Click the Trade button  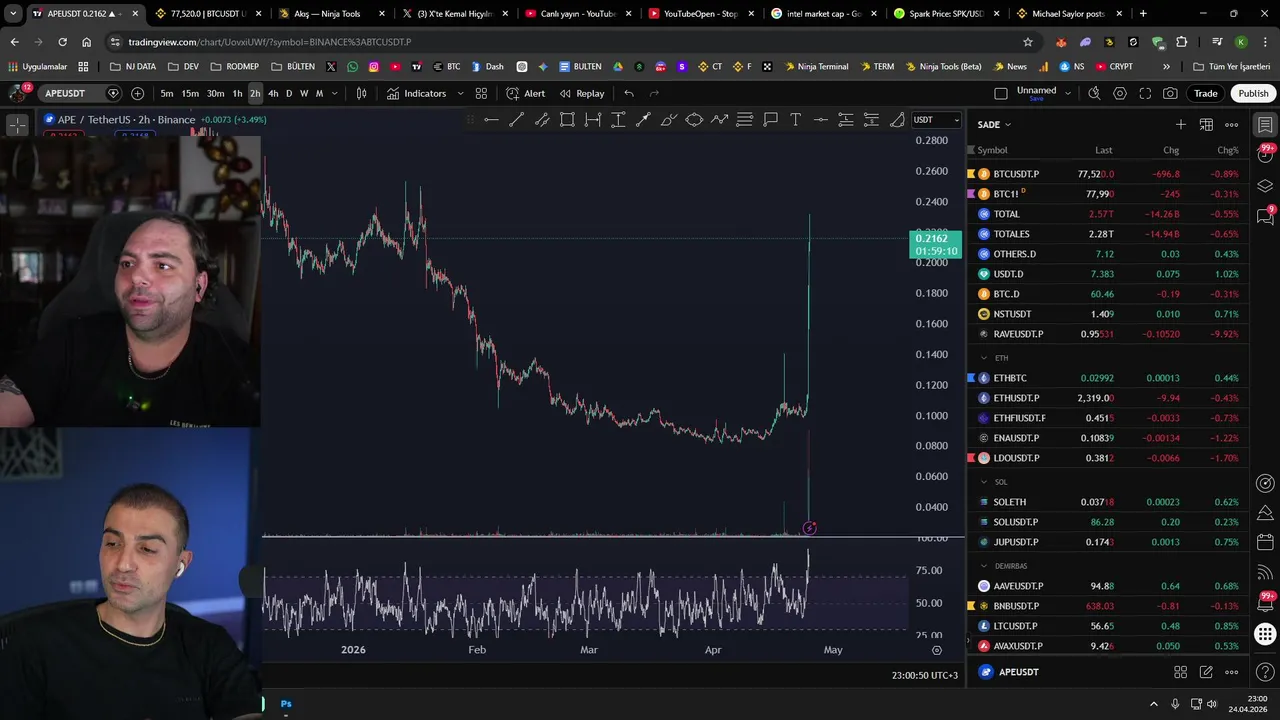tap(1206, 93)
